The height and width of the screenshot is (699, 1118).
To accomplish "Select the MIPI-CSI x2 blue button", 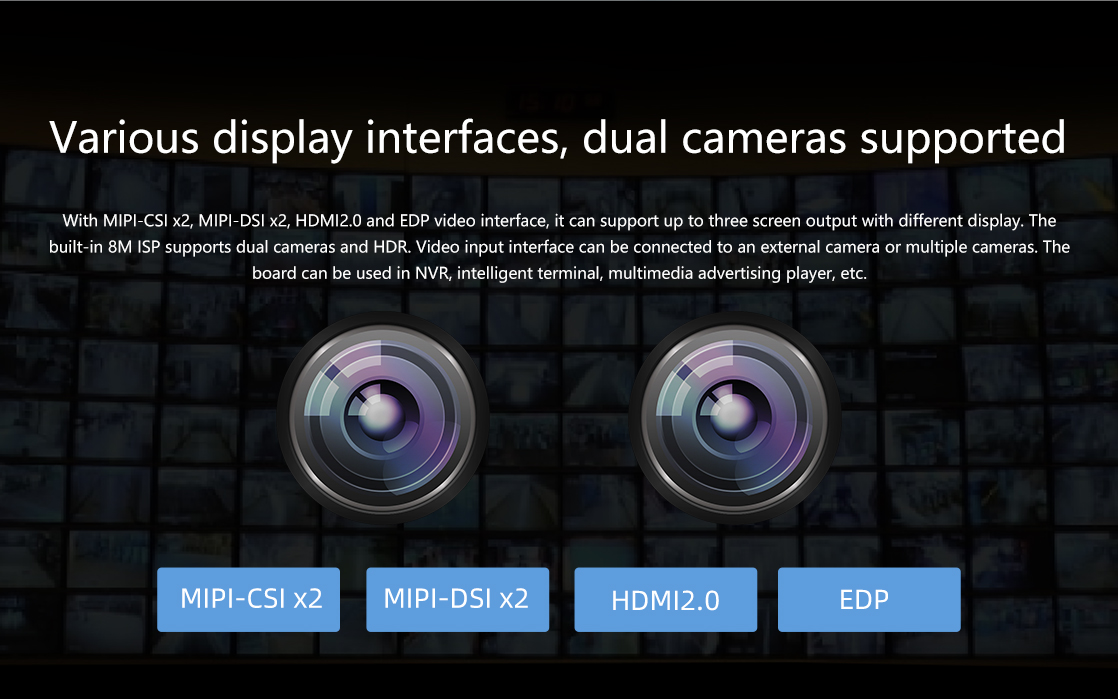I will tap(248, 599).
